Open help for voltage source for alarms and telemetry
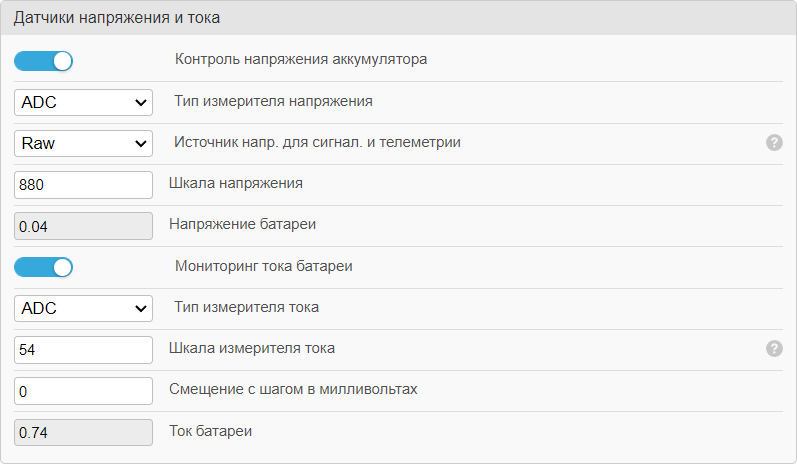The width and height of the screenshot is (797, 464). pos(774,142)
